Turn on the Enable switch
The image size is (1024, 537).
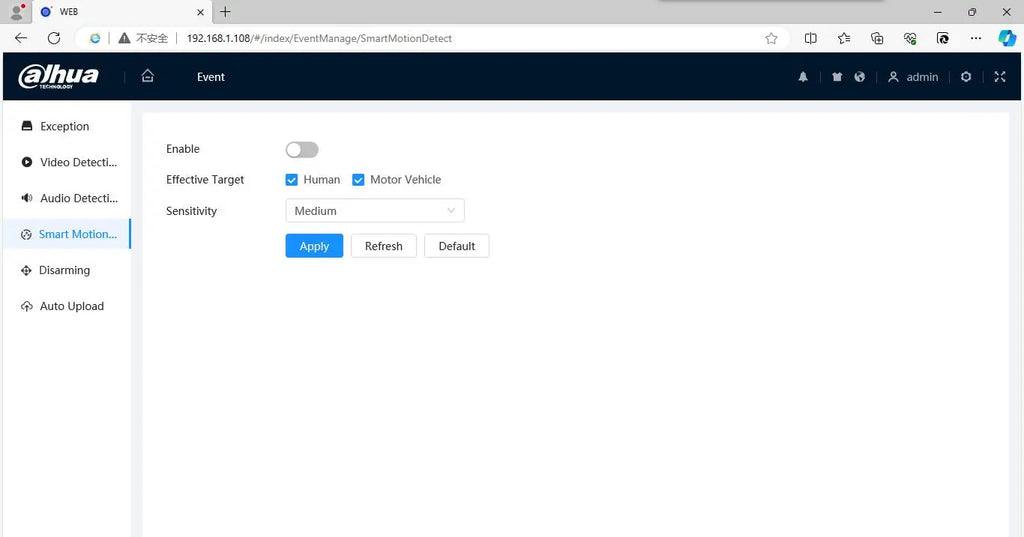coord(302,150)
